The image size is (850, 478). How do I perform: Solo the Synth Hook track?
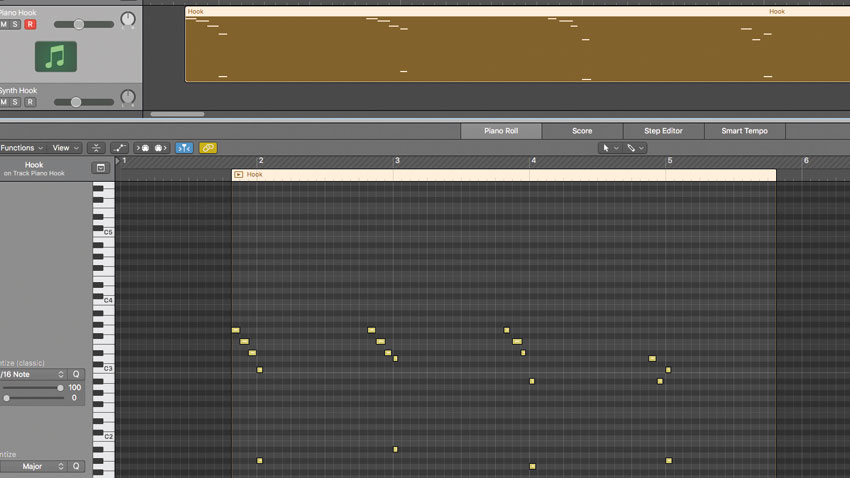(15, 102)
